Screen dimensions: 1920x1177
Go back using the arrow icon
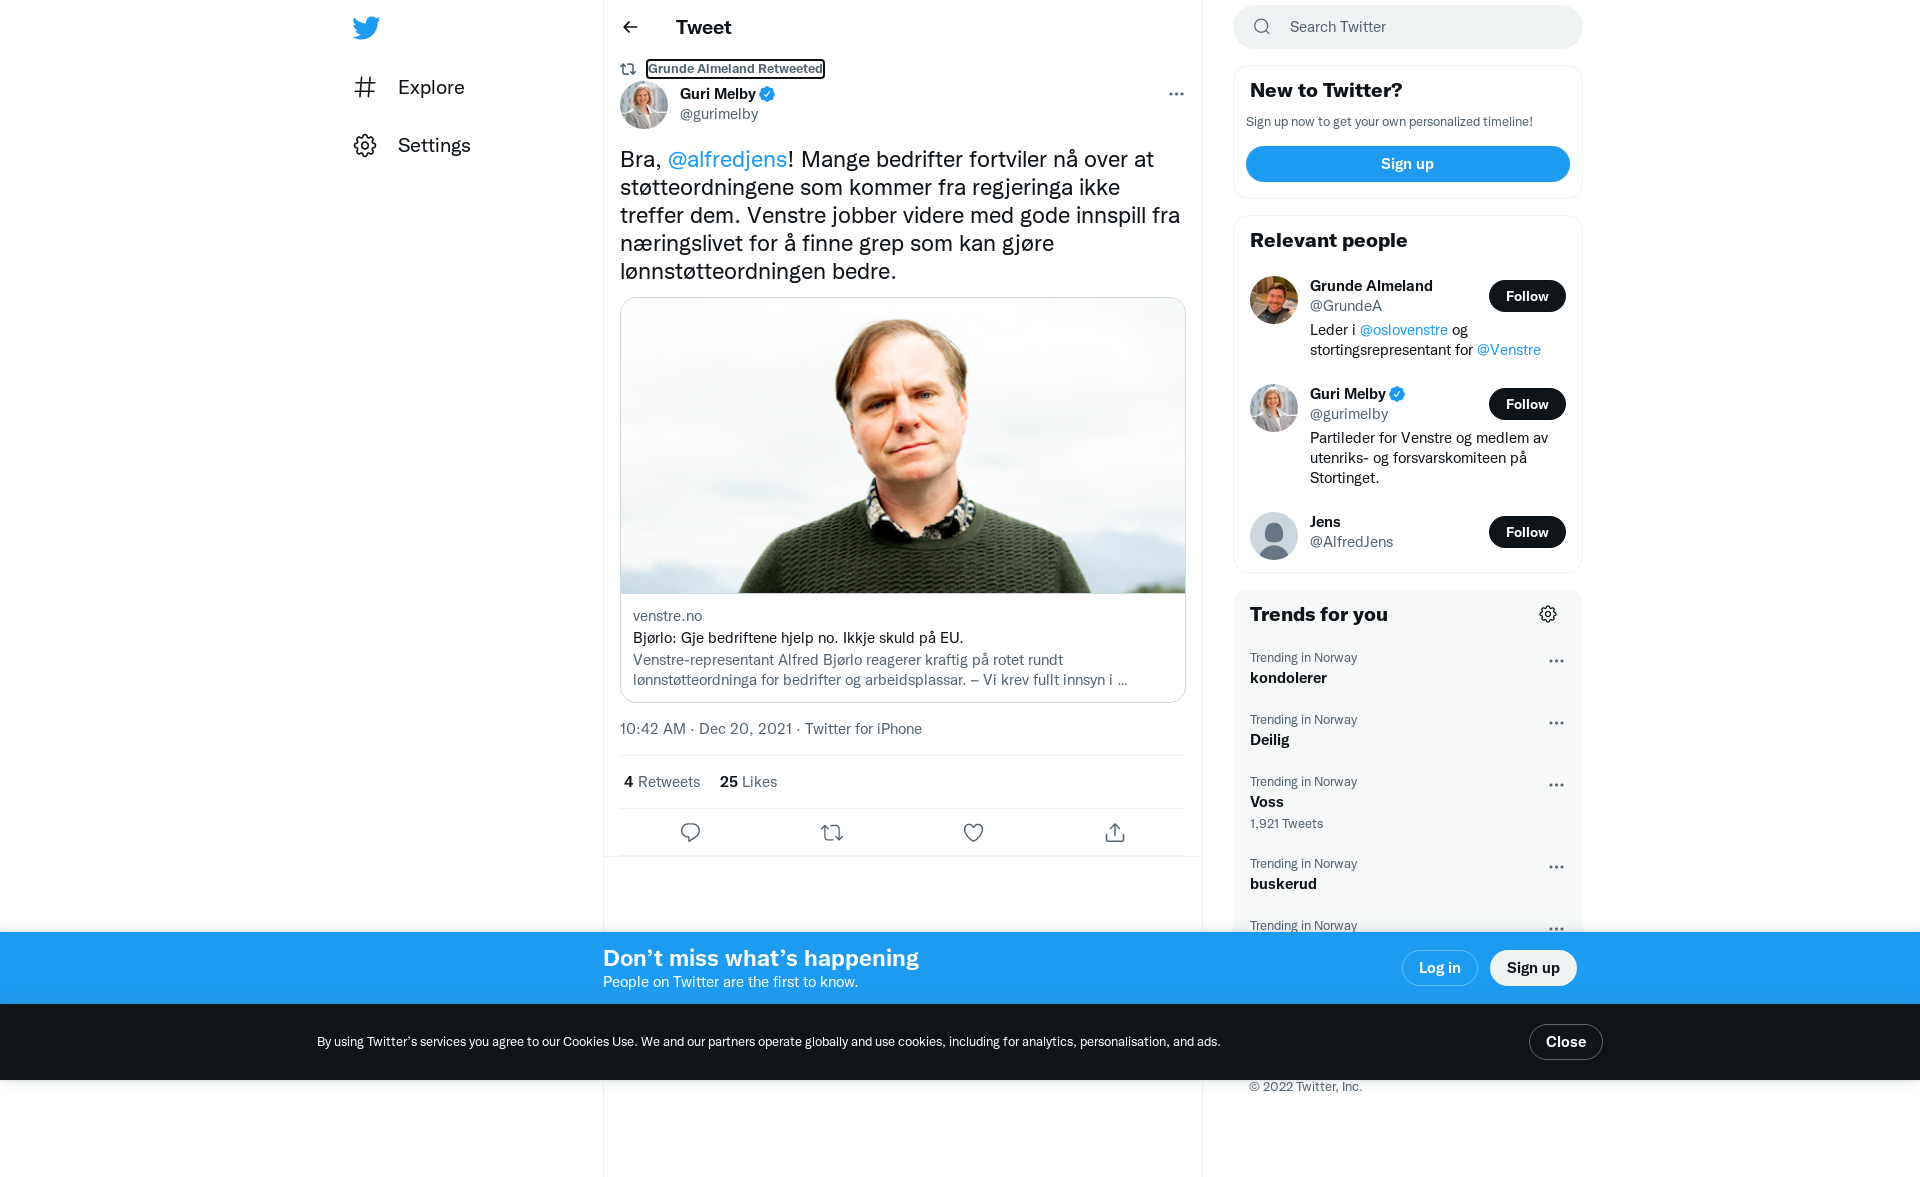(630, 27)
